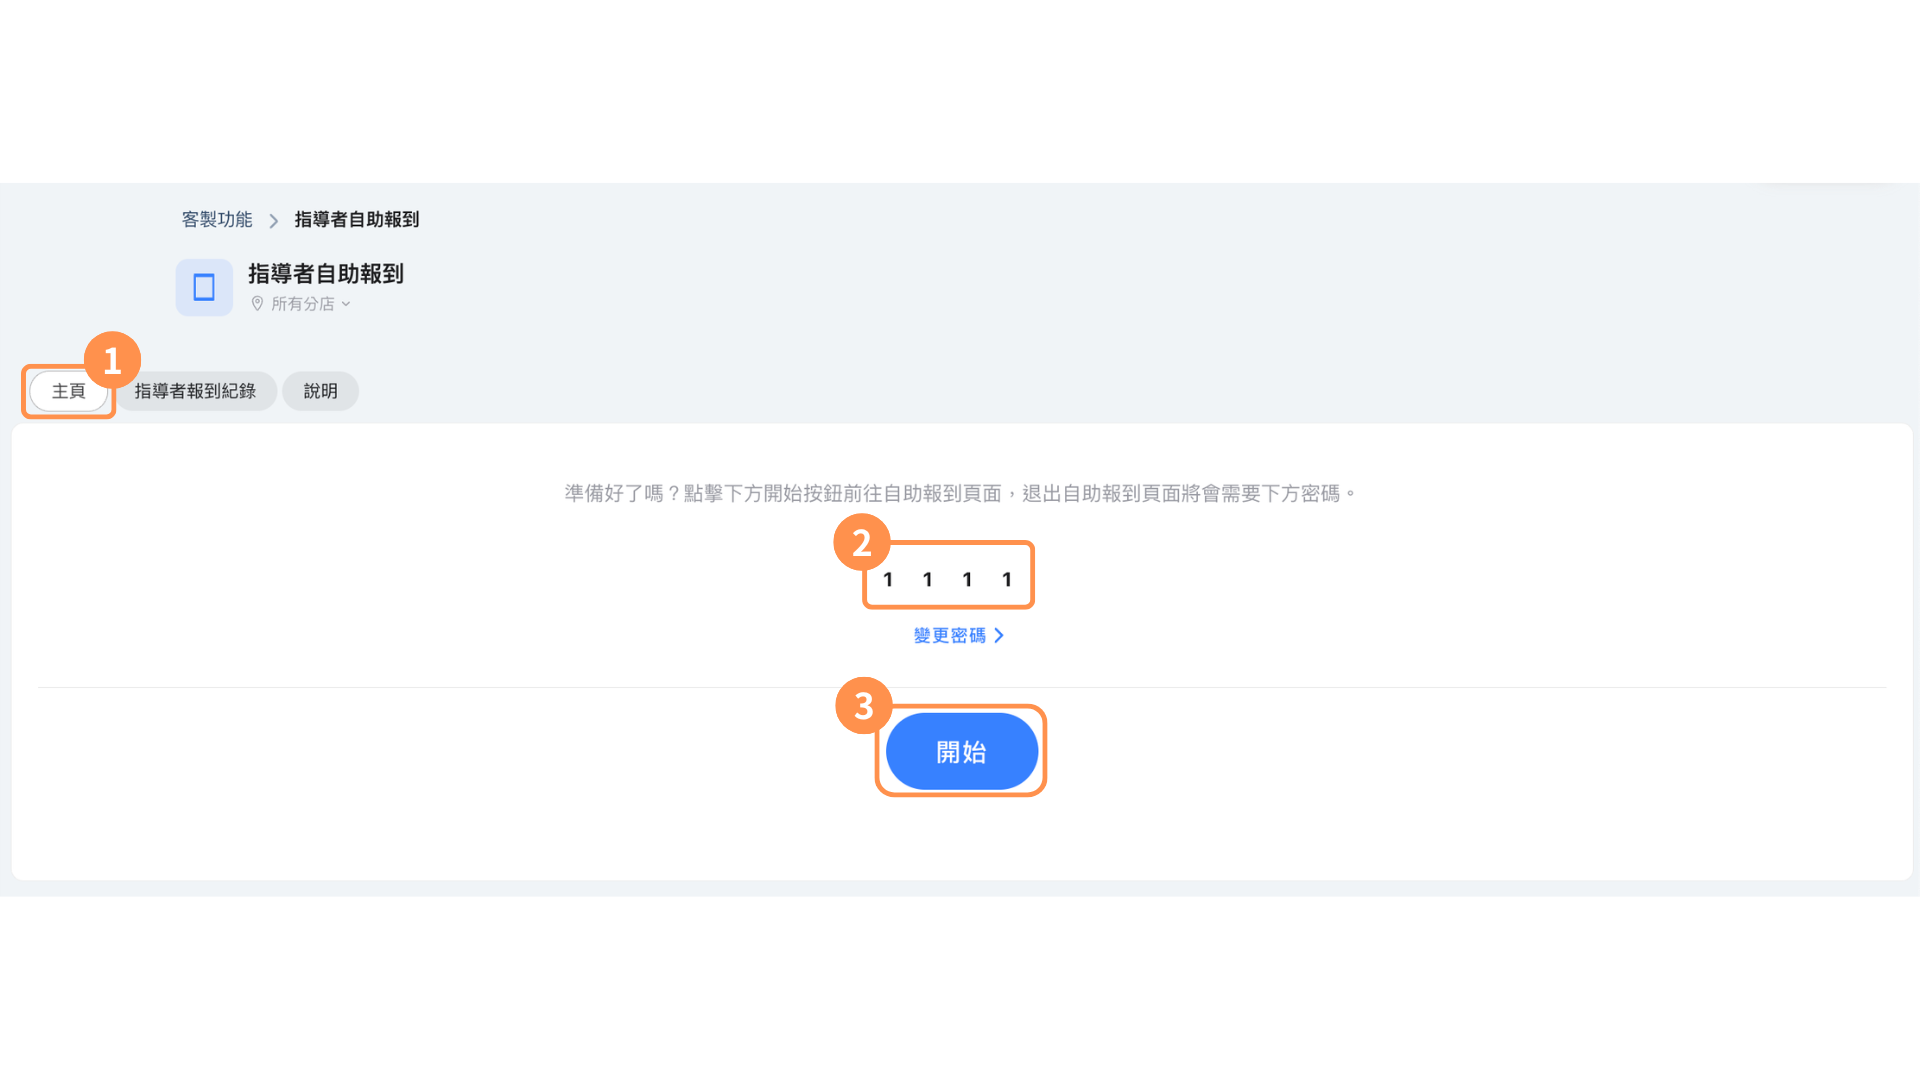Open the 指導者報到紀錄 tab
The height and width of the screenshot is (1080, 1920).
coord(195,391)
